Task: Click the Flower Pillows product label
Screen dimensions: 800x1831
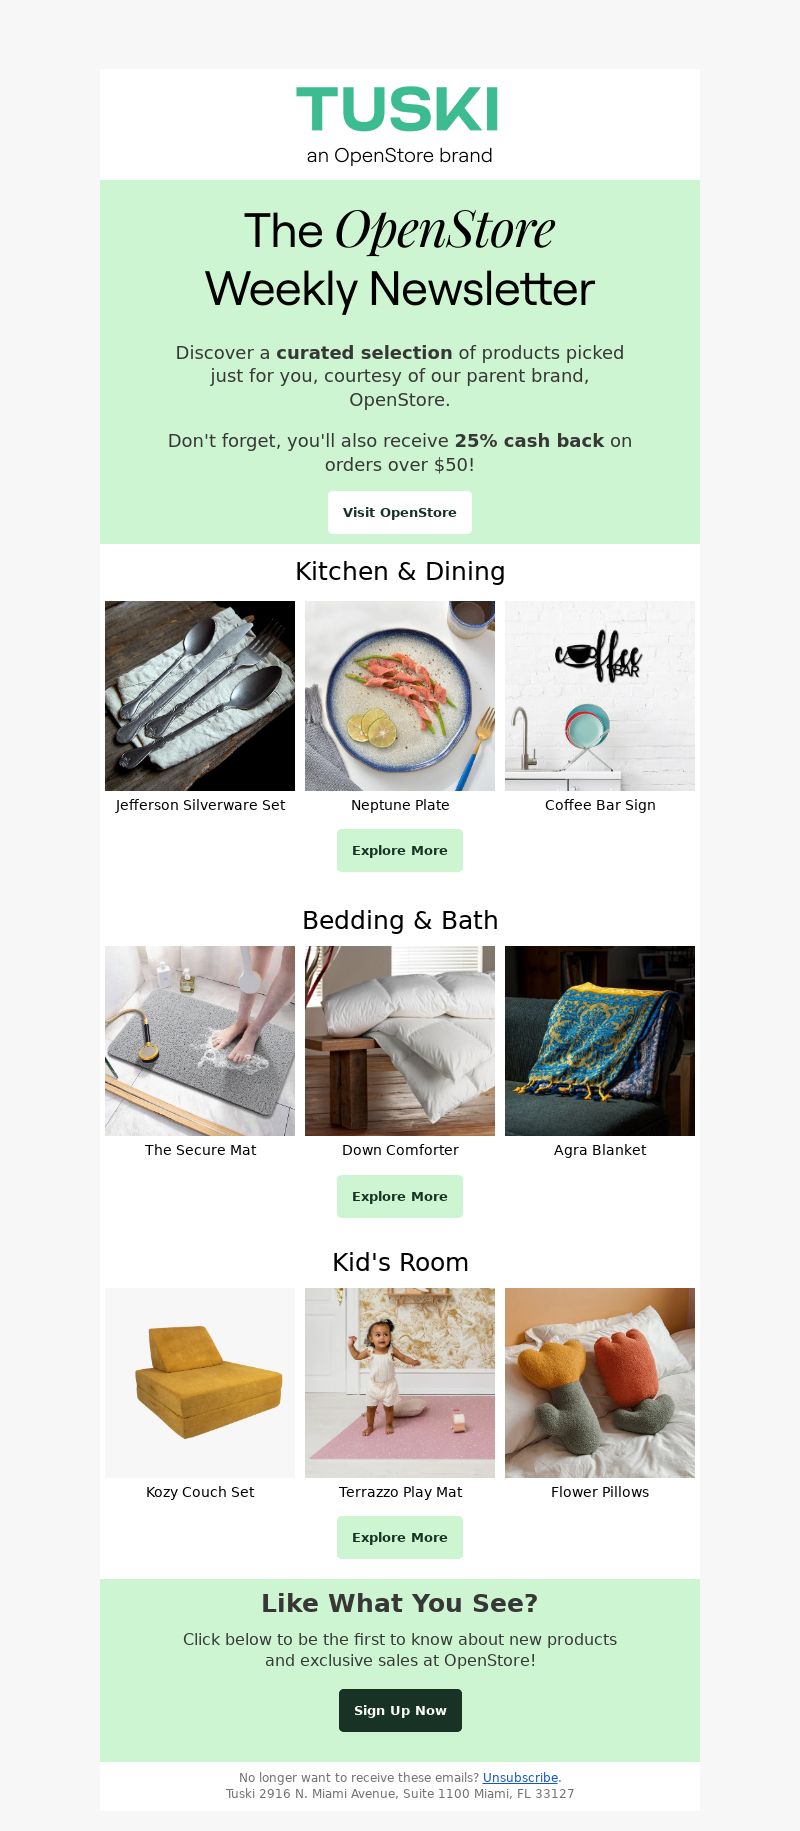Action: [x=600, y=1492]
